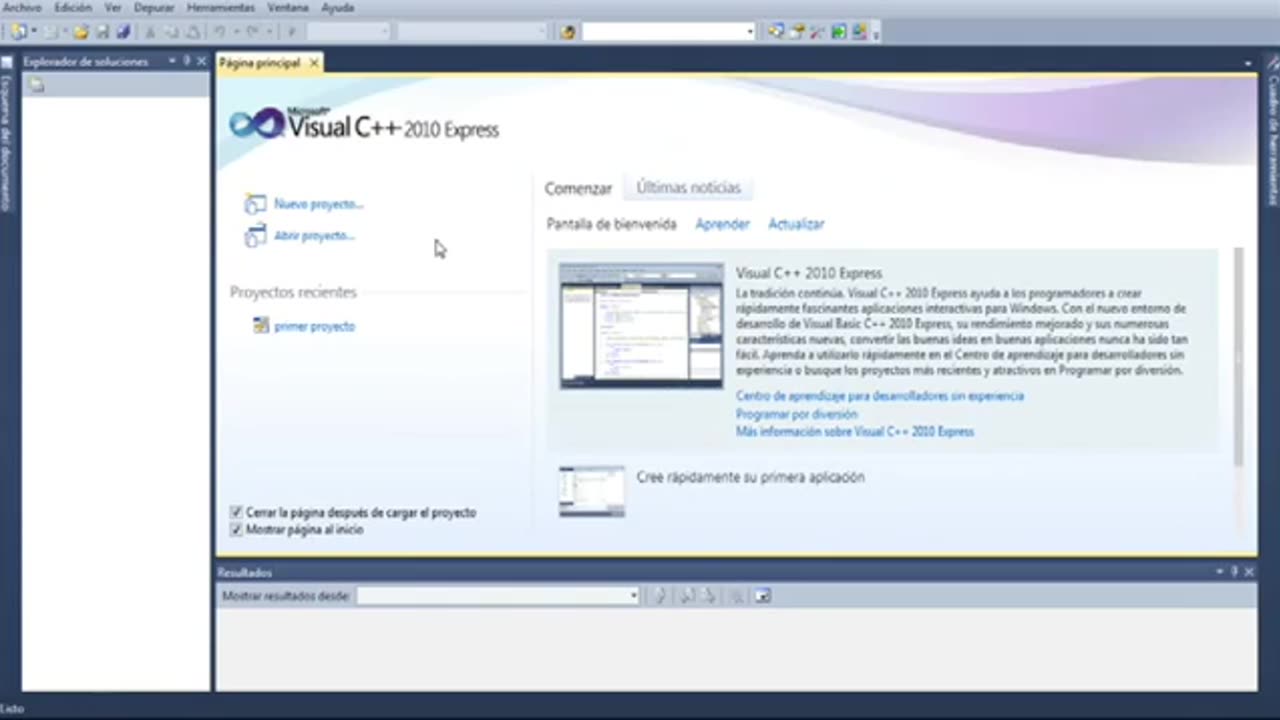Switch to the Últimas noticias tab
Image resolution: width=1280 pixels, height=720 pixels.
click(688, 188)
